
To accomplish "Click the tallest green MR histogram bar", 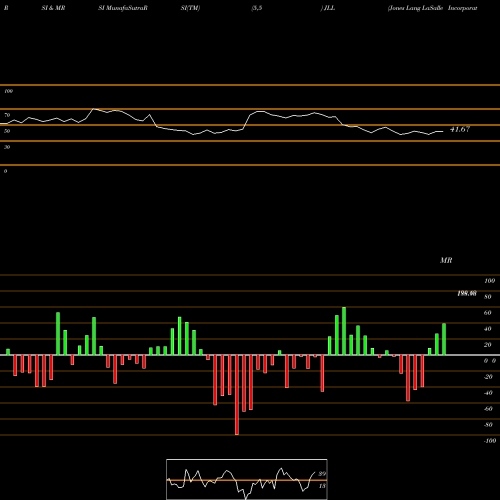I will 344,331.
